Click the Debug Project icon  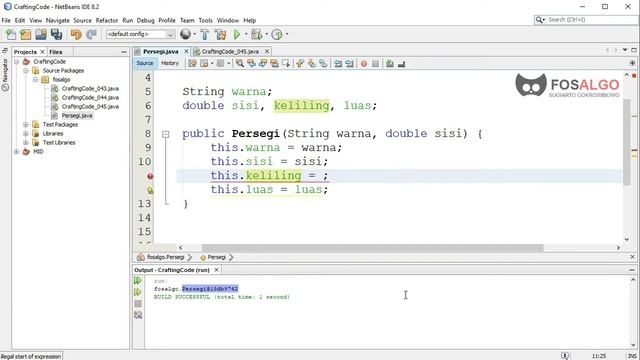[x=256, y=34]
